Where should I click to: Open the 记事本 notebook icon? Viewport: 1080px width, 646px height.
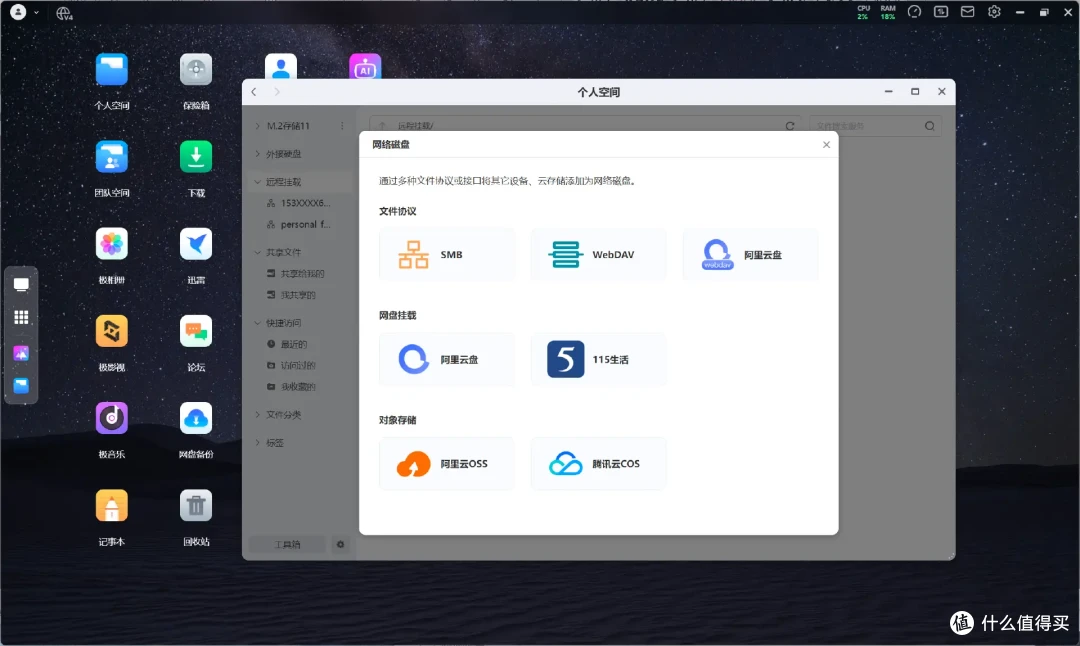112,506
